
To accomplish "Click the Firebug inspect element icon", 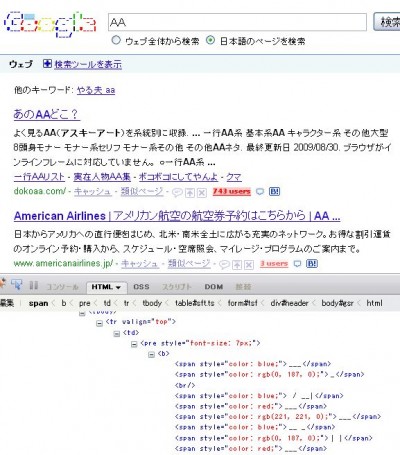I will pos(16,285).
